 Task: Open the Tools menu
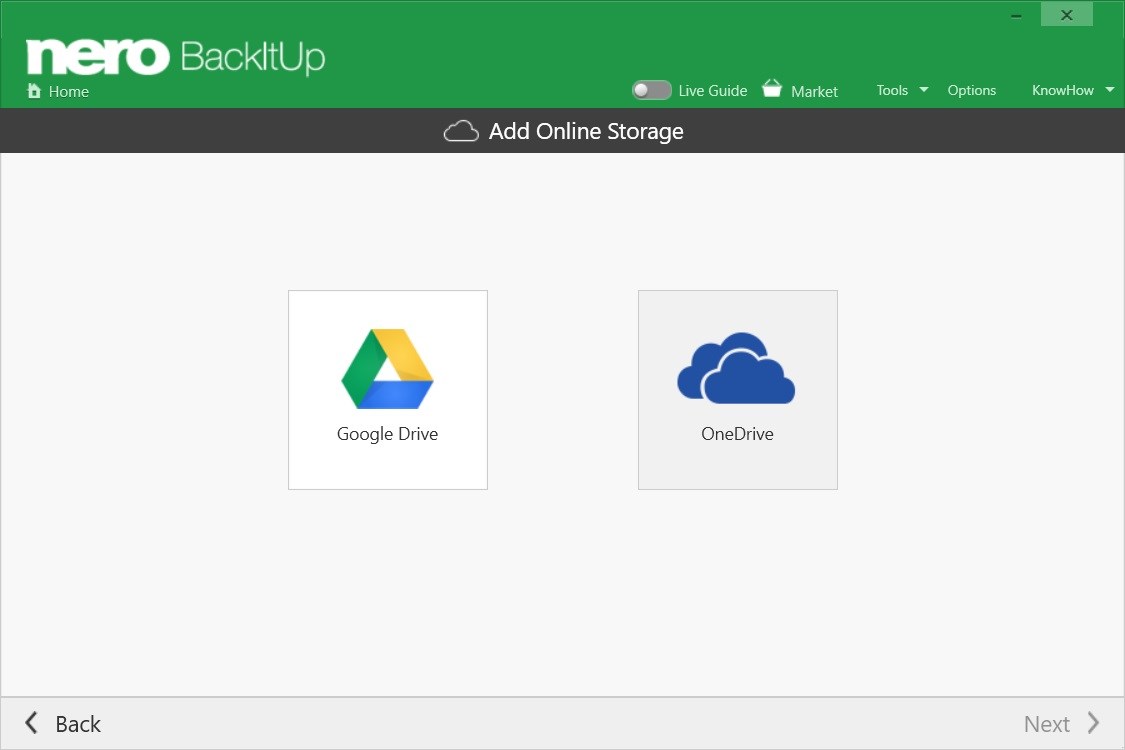[x=892, y=90]
